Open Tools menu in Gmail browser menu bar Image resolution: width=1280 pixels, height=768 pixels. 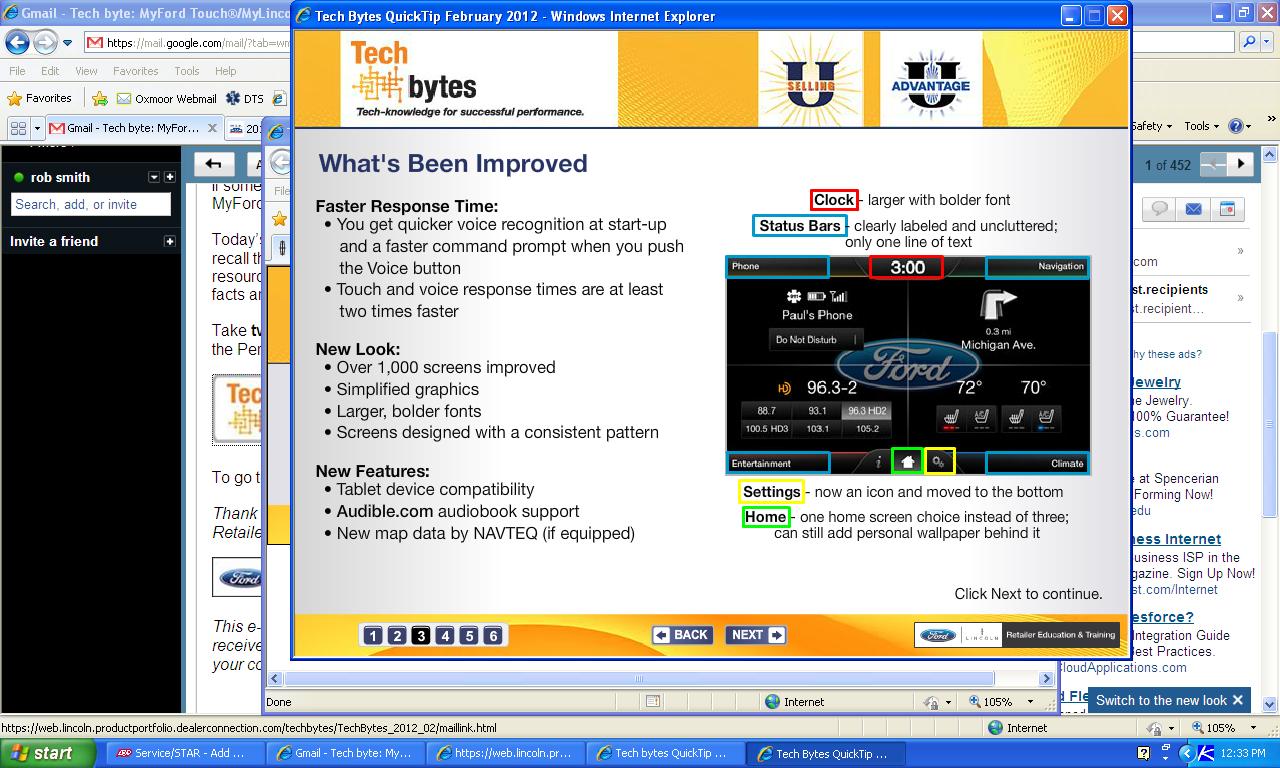187,71
